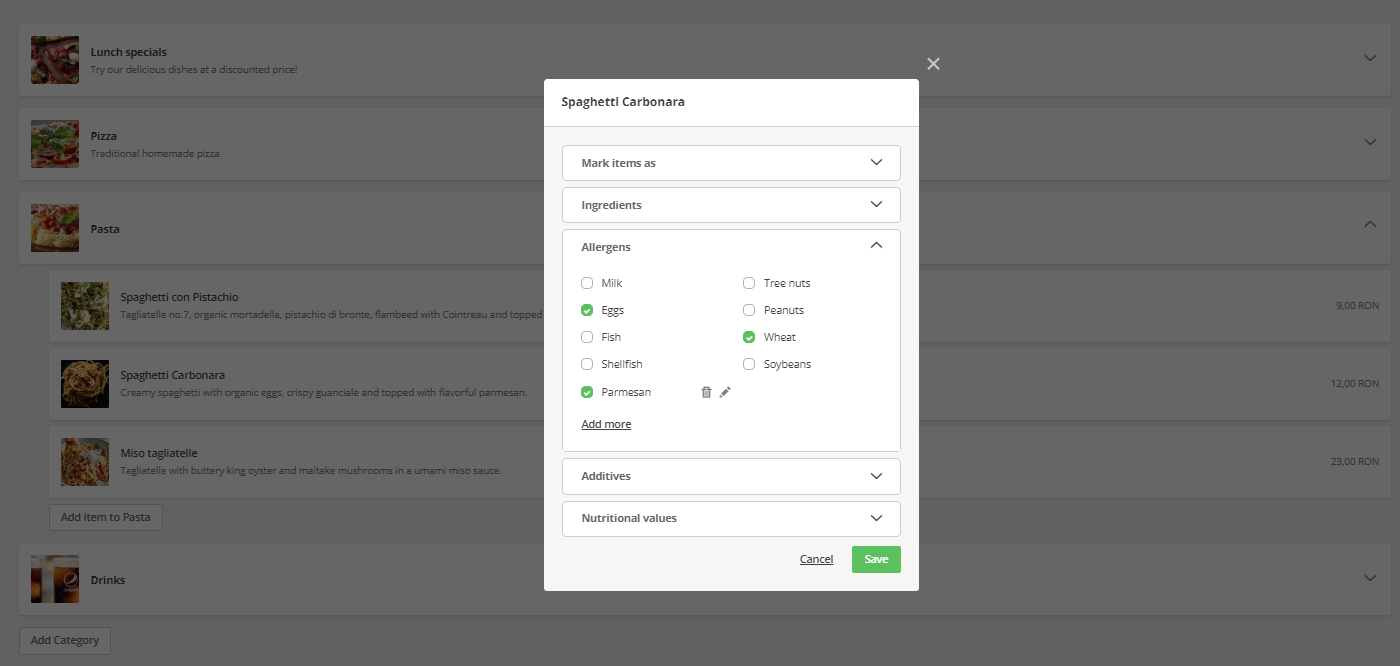Edit the Parmesan allergen using pencil icon
The height and width of the screenshot is (666, 1400).
click(724, 391)
